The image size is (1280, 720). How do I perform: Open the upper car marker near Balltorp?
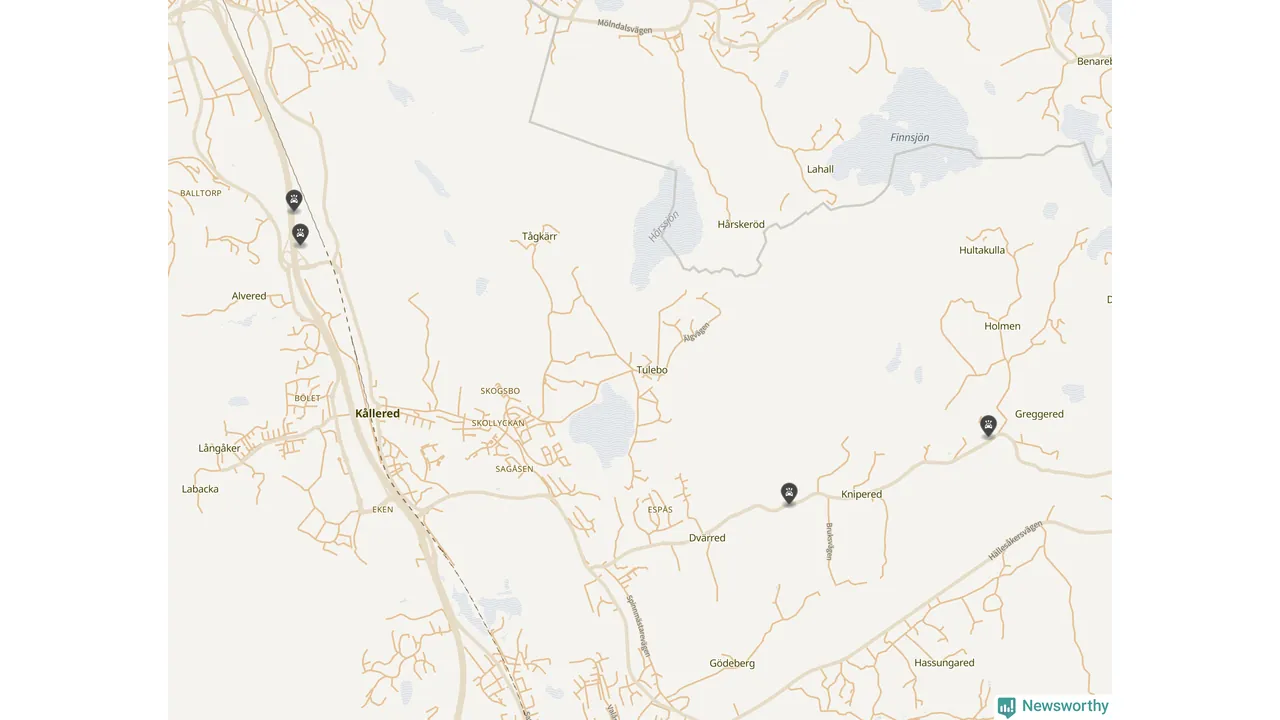[x=294, y=200]
